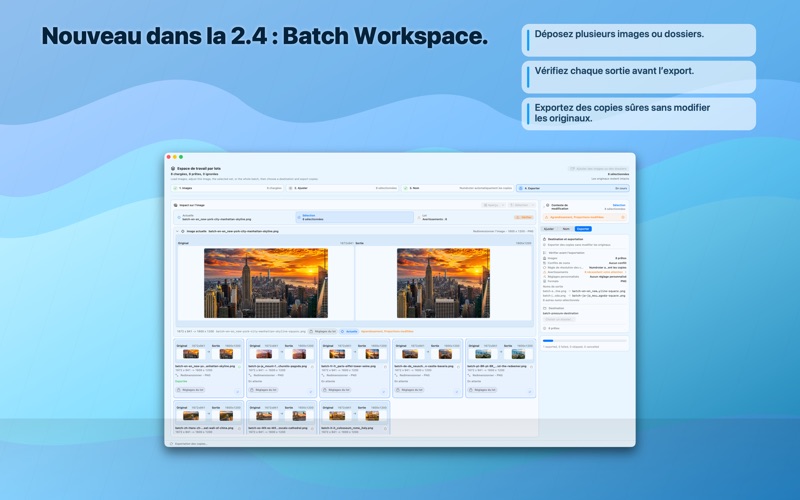The height and width of the screenshot is (500, 800).
Task: Click Réglages du lot on castle-bavaria card
Action: coord(409,390)
